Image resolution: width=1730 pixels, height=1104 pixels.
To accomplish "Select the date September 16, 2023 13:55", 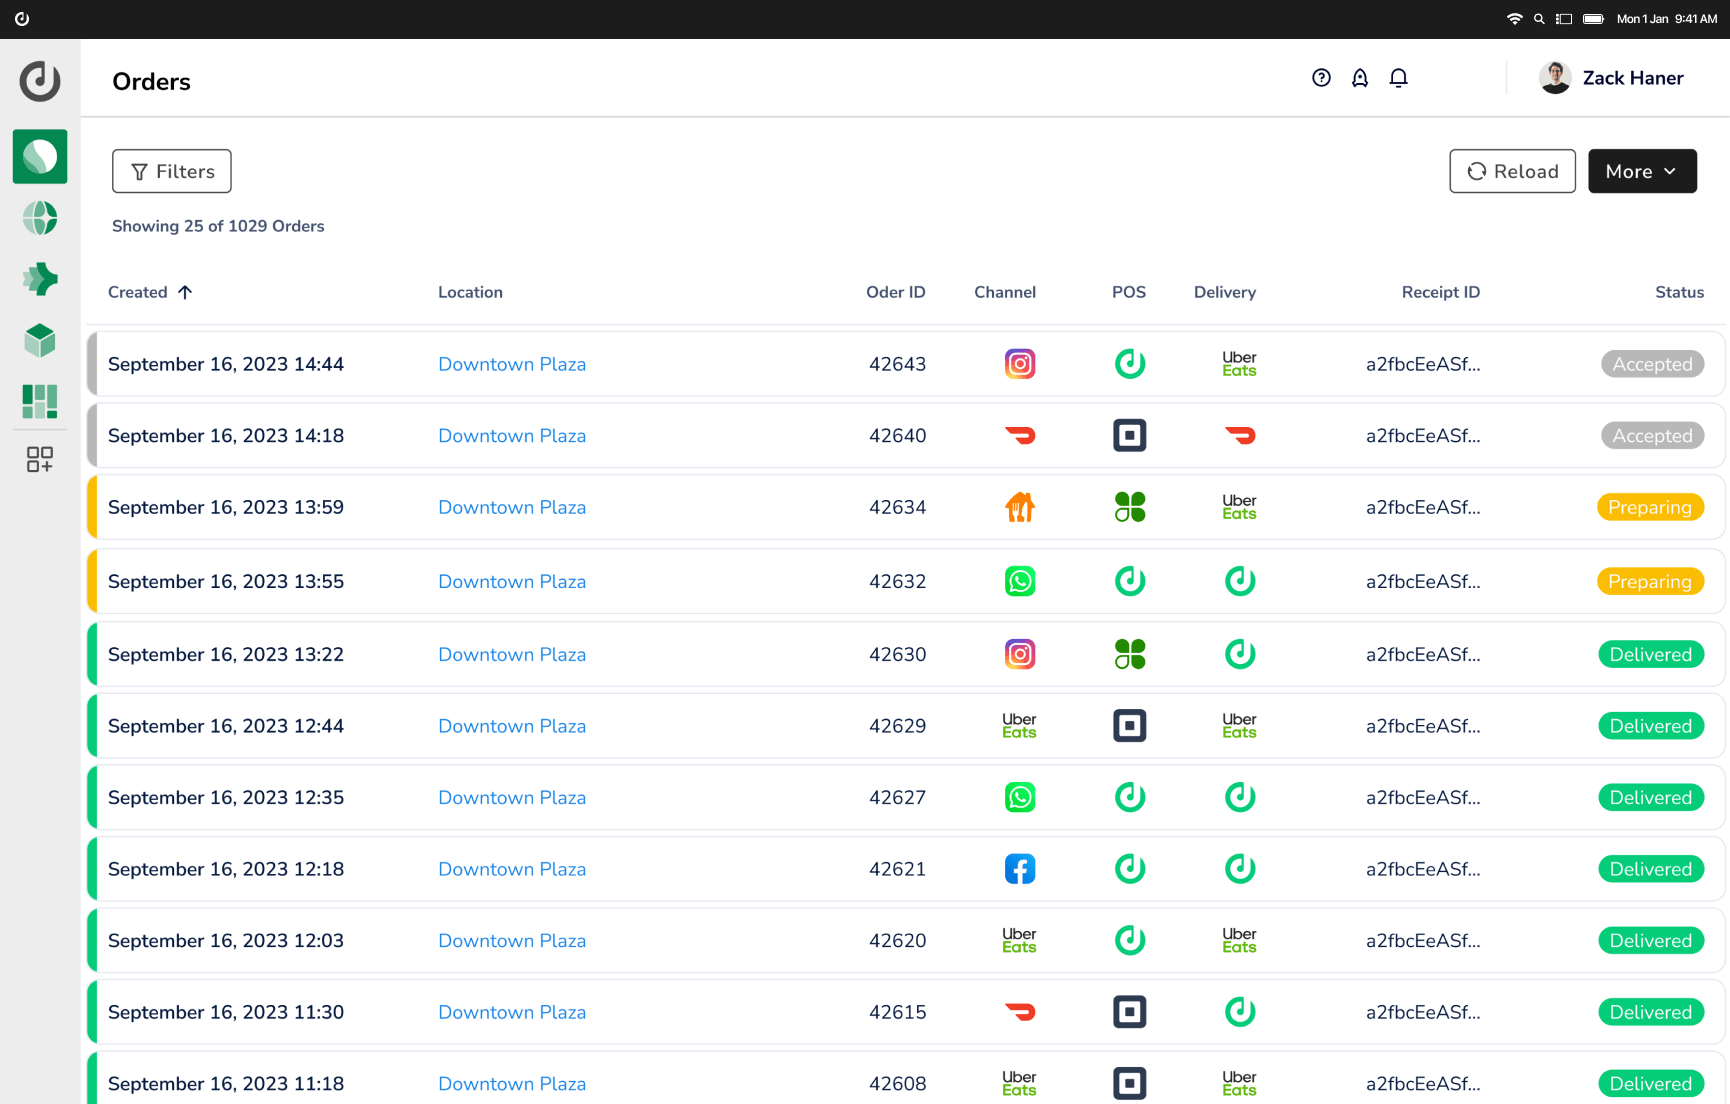I will 226,581.
